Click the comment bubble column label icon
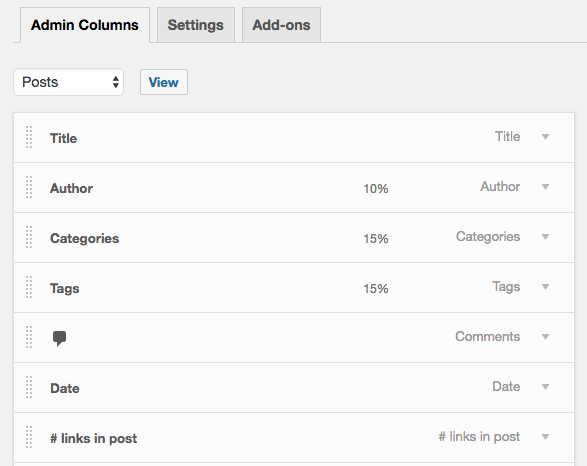The width and height of the screenshot is (587, 466). 59,338
